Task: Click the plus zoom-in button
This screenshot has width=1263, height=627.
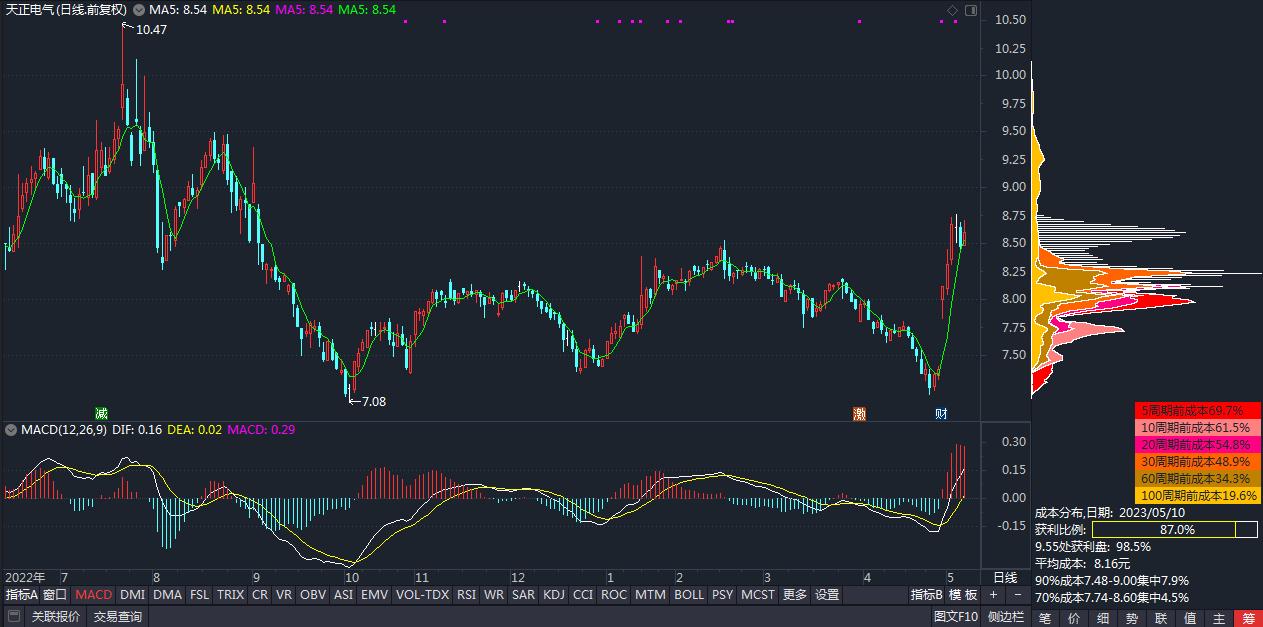Action: (x=993, y=594)
